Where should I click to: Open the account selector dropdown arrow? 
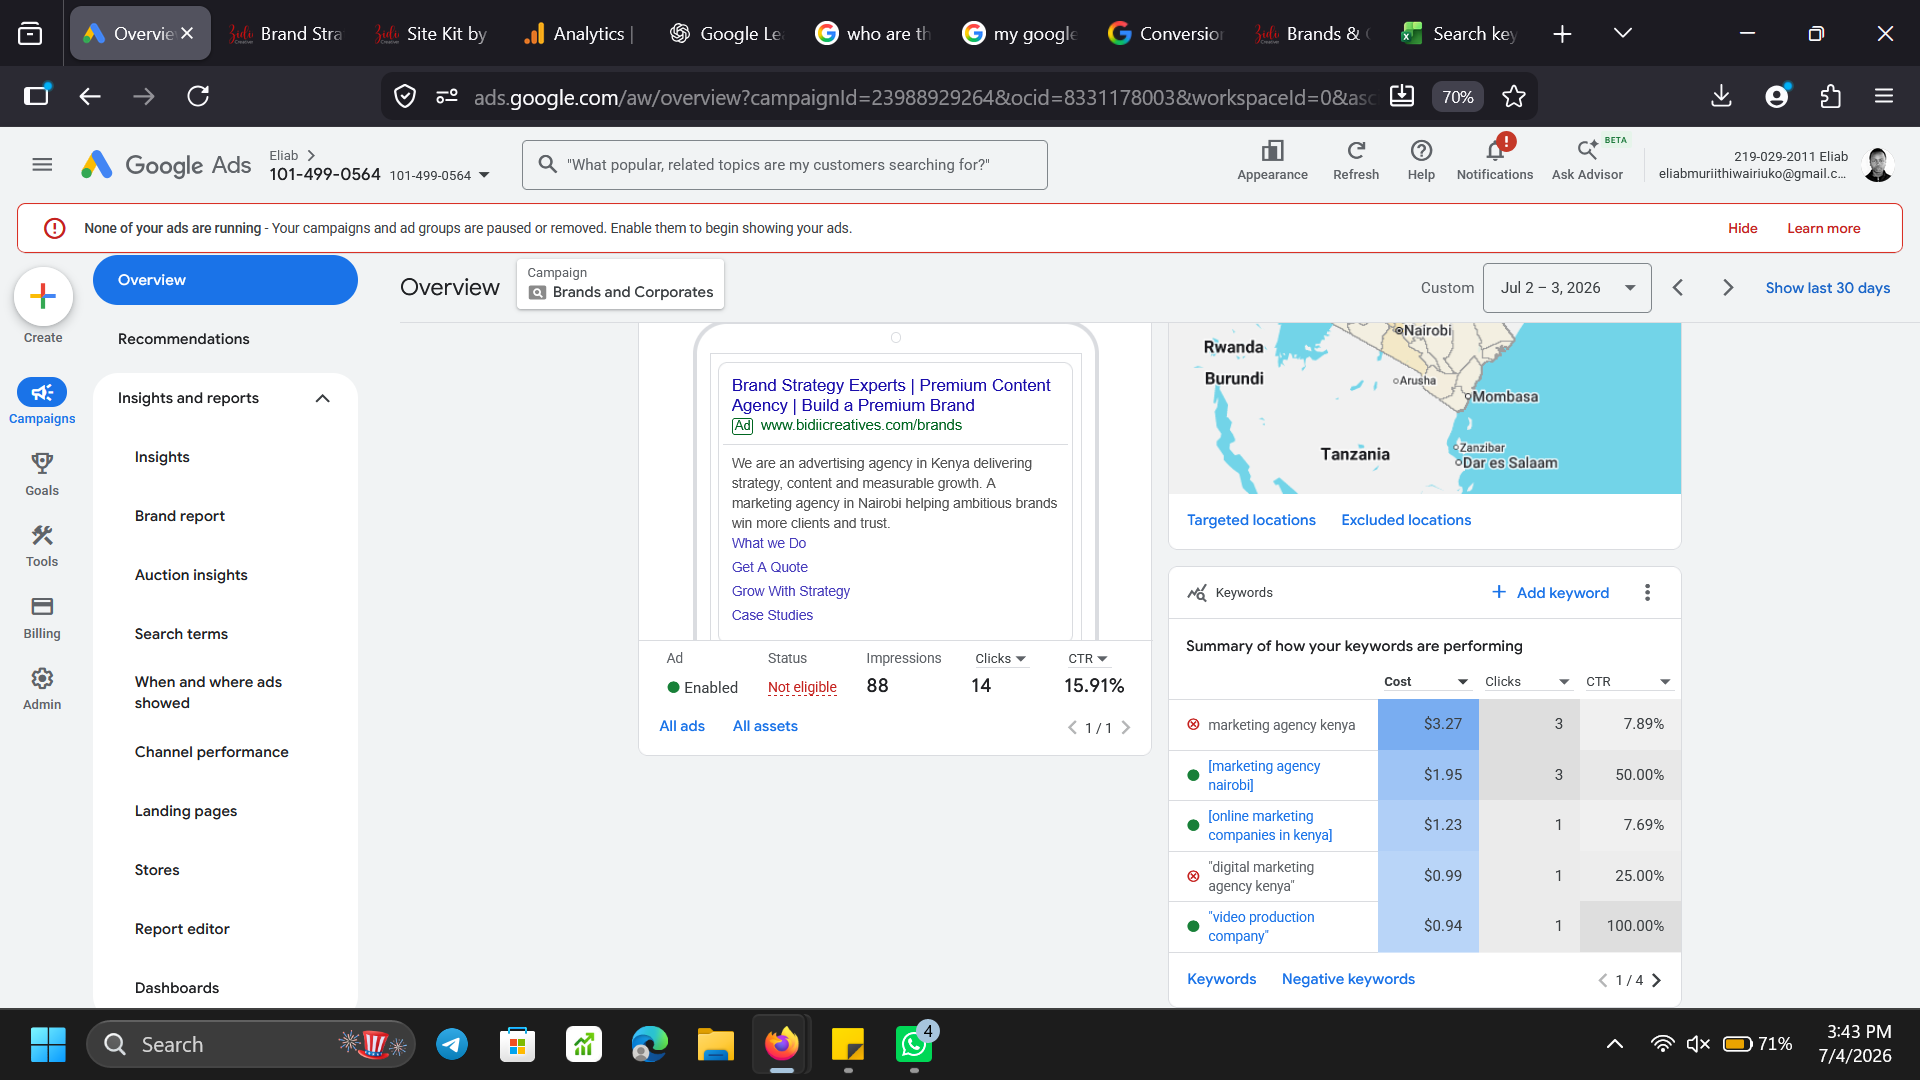(484, 175)
